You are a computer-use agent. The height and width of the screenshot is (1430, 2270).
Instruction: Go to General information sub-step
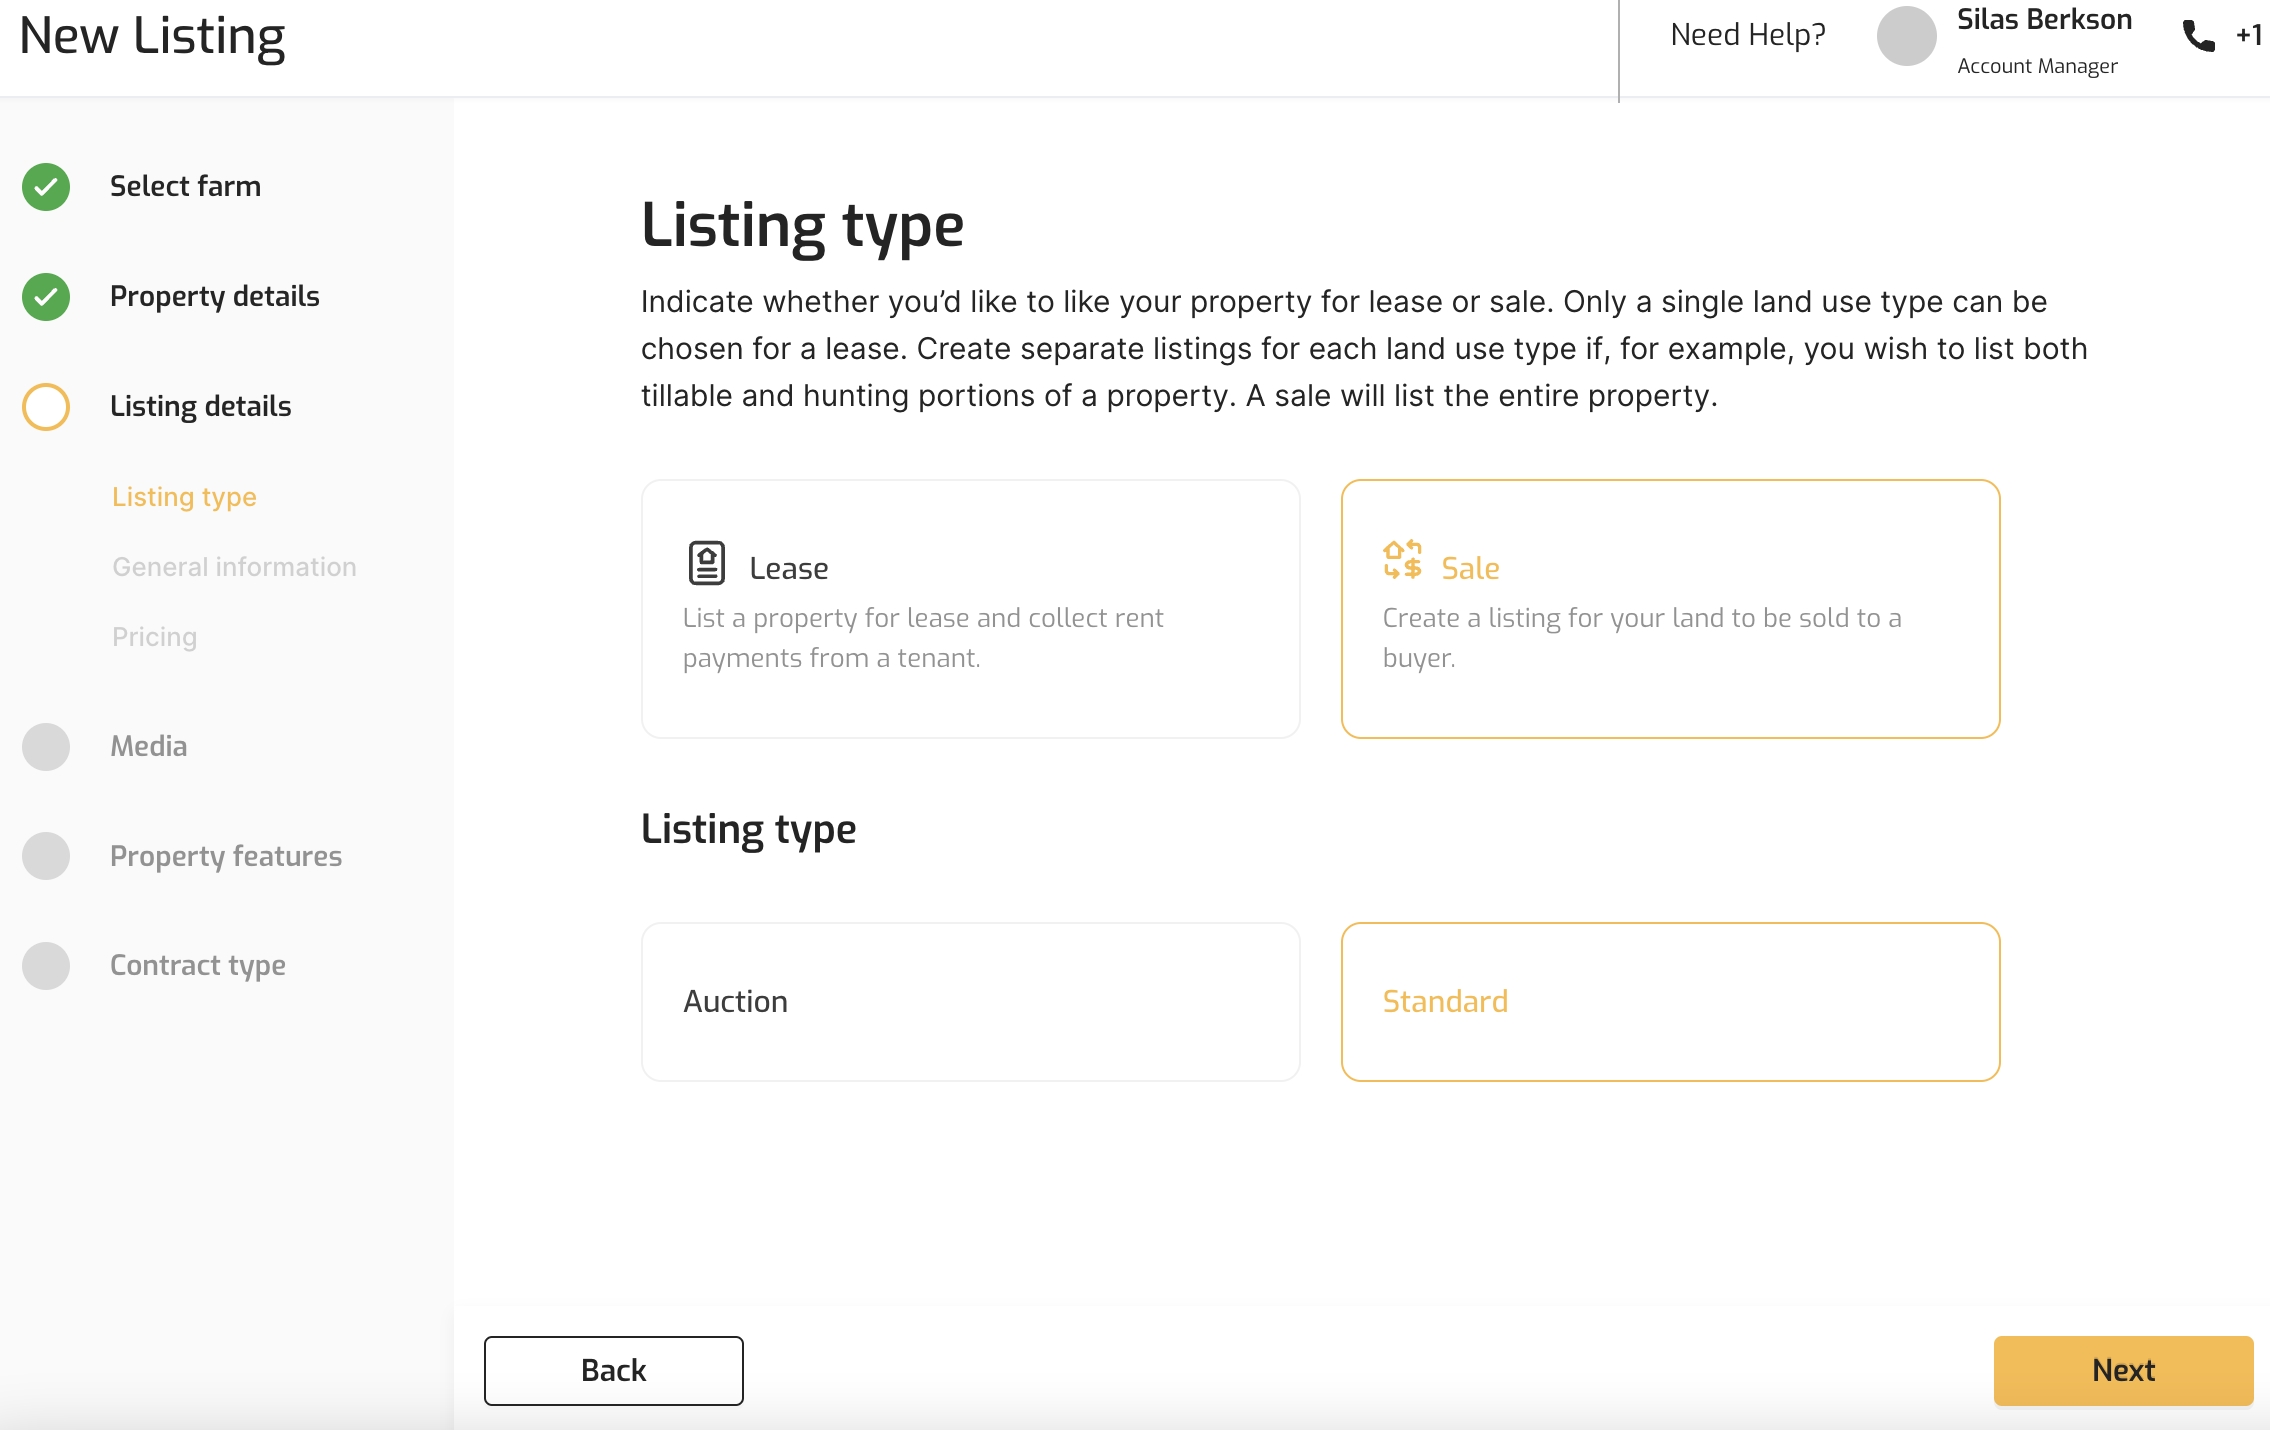234,567
